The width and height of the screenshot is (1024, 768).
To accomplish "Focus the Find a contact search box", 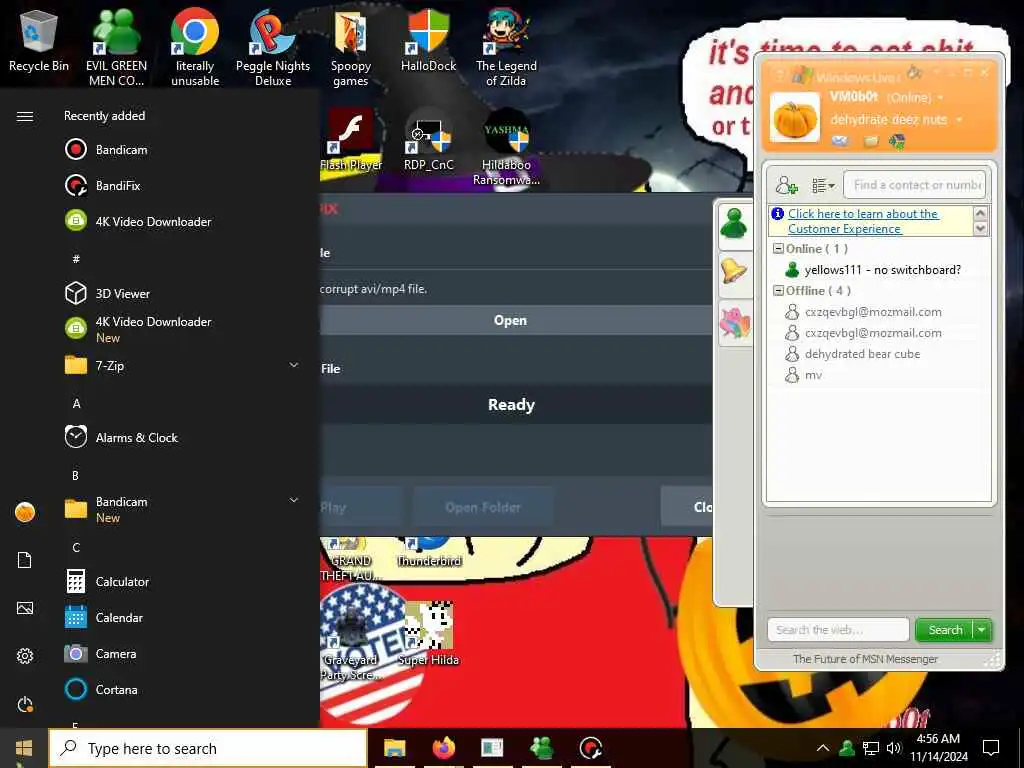I will pos(914,185).
